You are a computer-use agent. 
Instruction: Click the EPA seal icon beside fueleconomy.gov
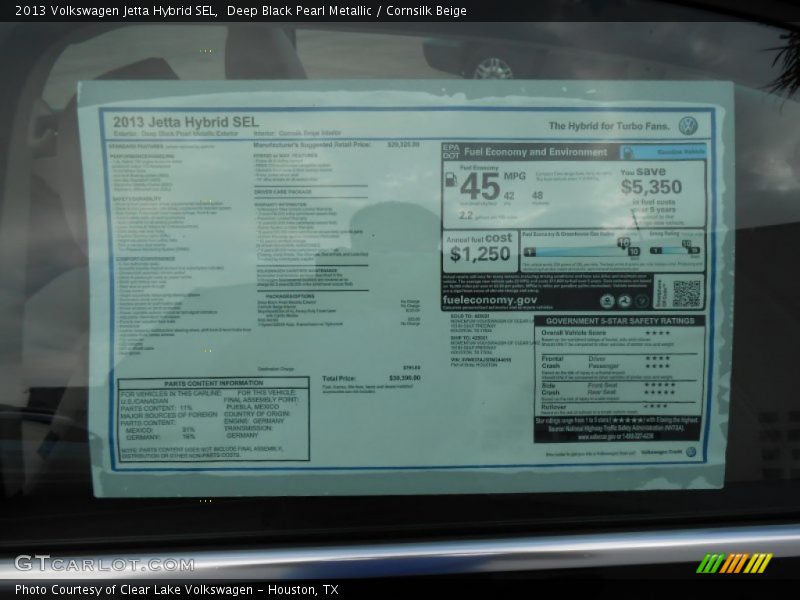606,301
